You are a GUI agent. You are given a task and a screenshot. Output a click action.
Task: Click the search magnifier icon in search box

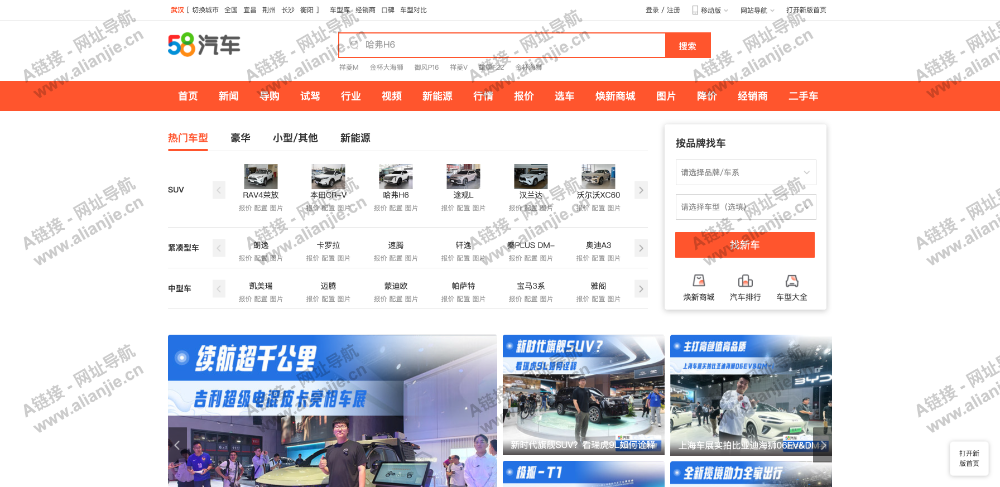pyautogui.click(x=353, y=45)
